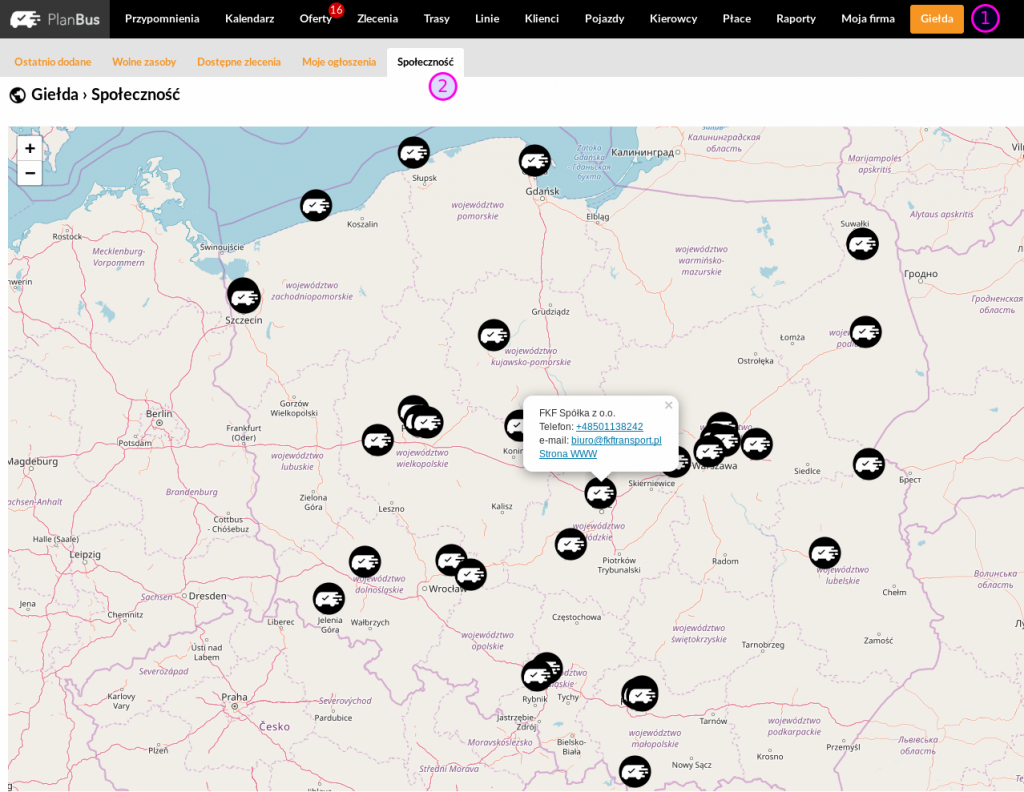
Task: Select the bus marker near Piotrków Trybunalski
Action: pos(571,543)
